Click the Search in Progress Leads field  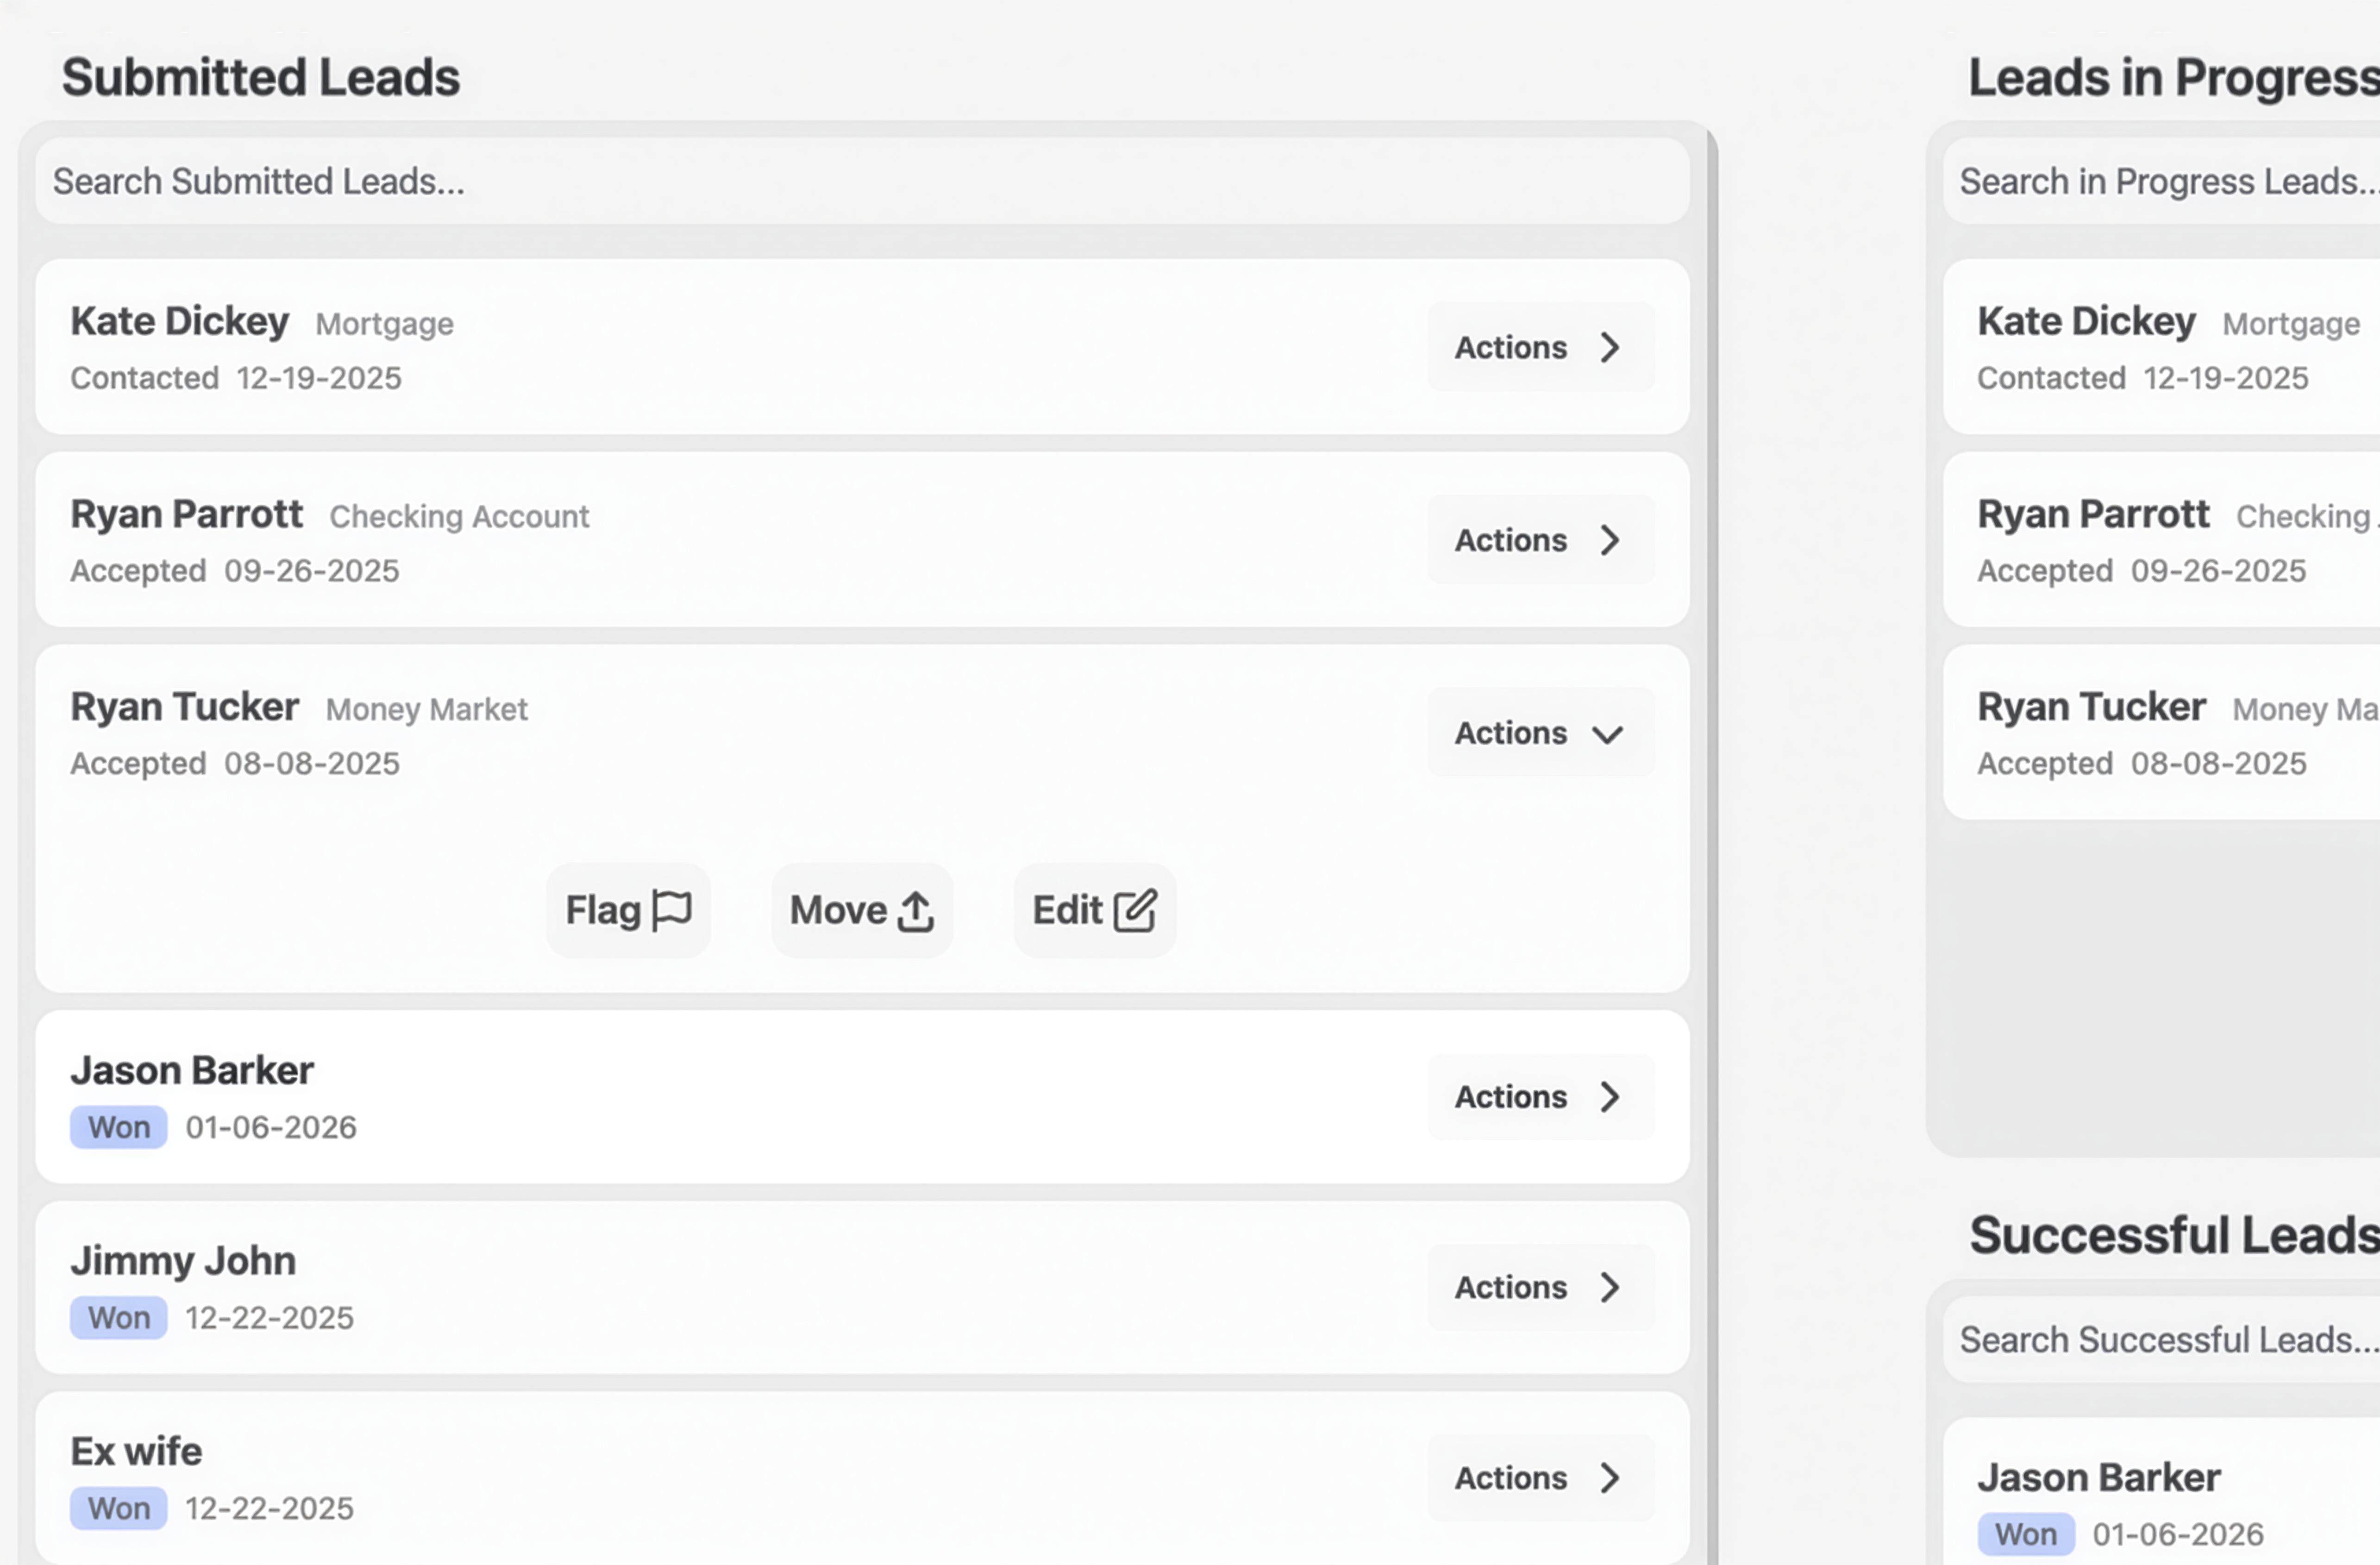[2160, 182]
